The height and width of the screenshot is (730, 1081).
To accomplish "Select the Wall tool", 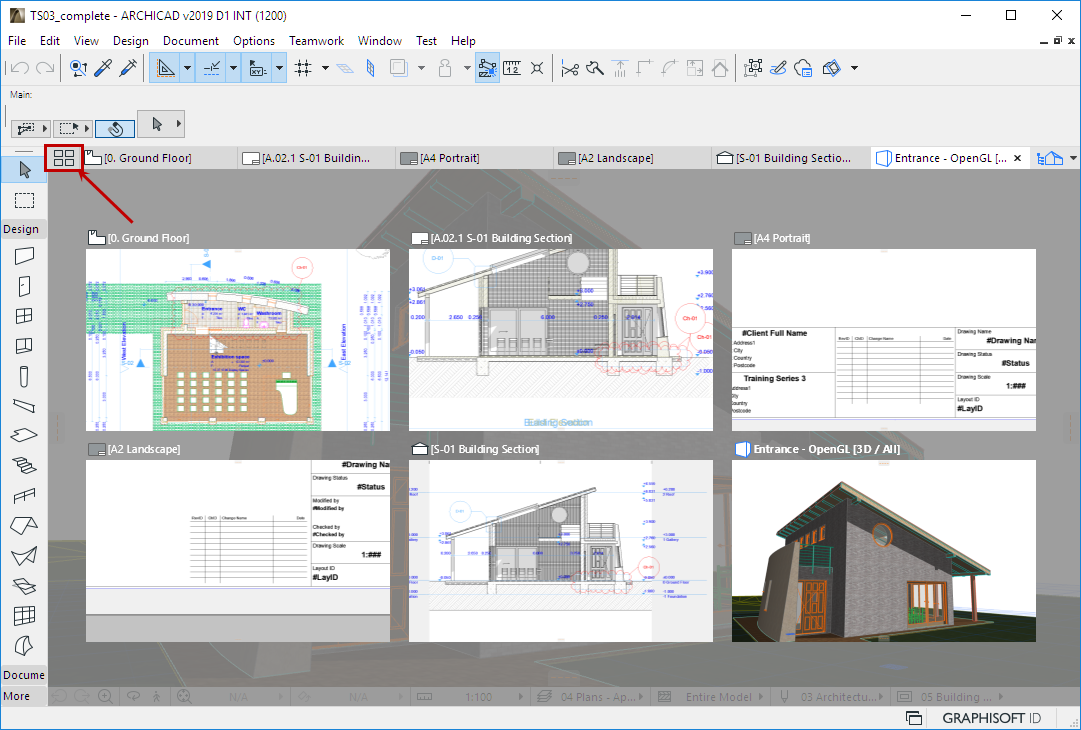I will click(24, 256).
